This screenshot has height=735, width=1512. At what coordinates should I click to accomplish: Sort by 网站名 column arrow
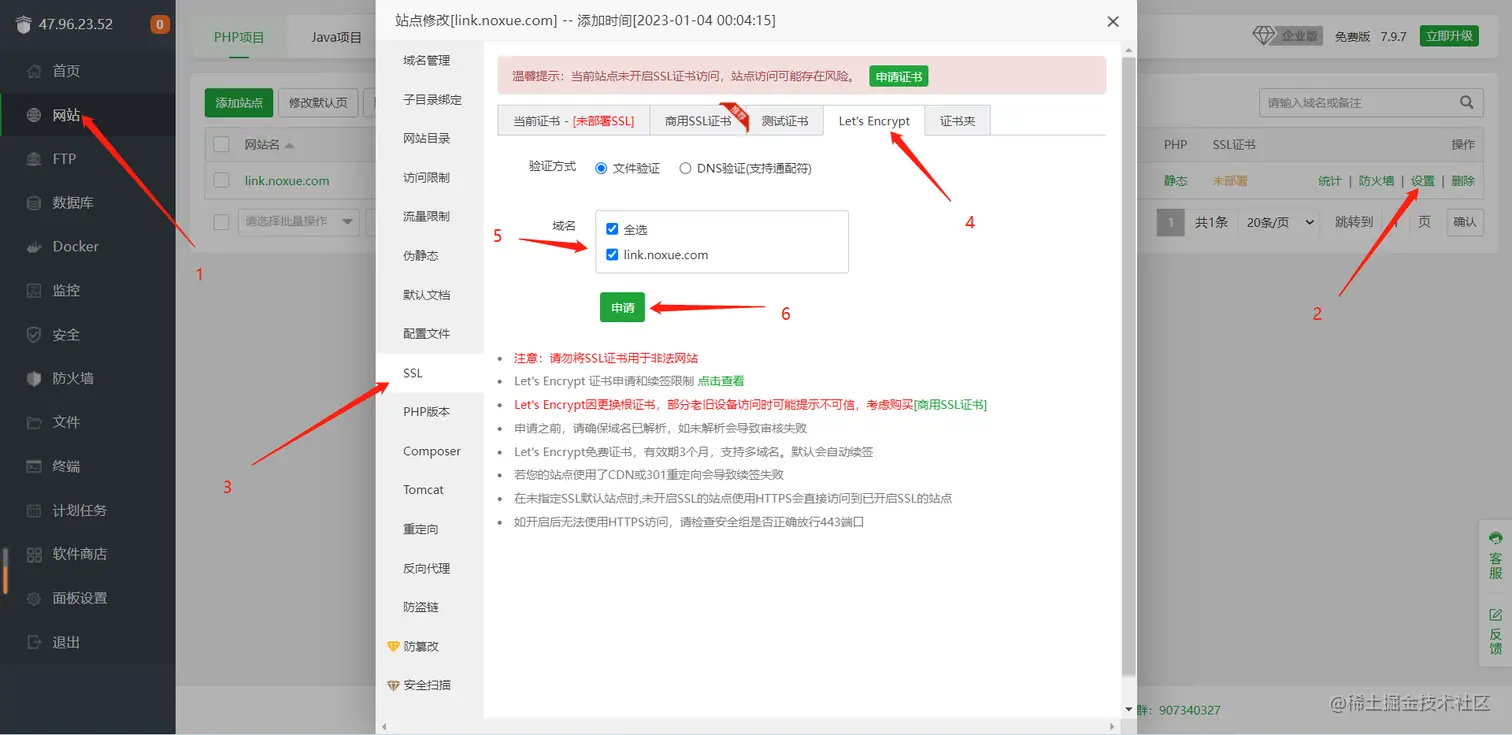pyautogui.click(x=290, y=146)
